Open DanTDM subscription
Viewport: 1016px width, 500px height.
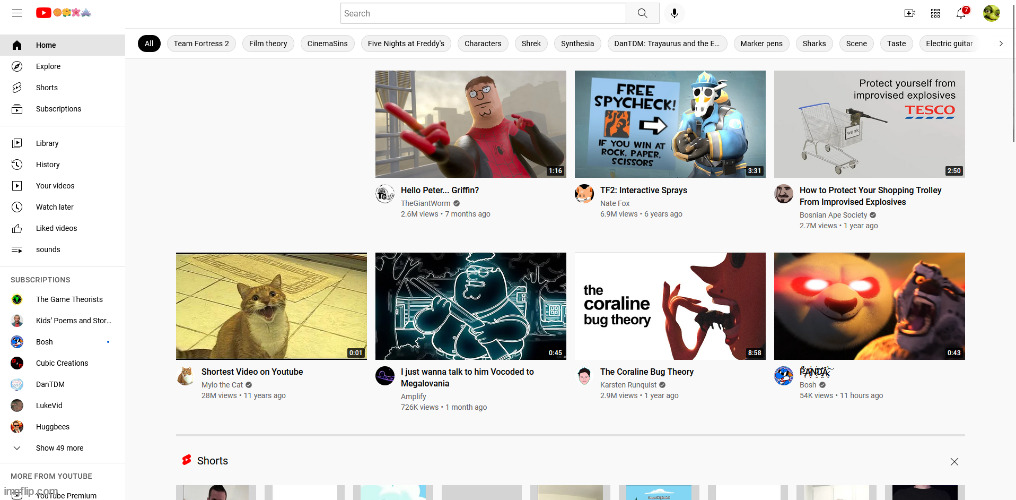(62, 385)
